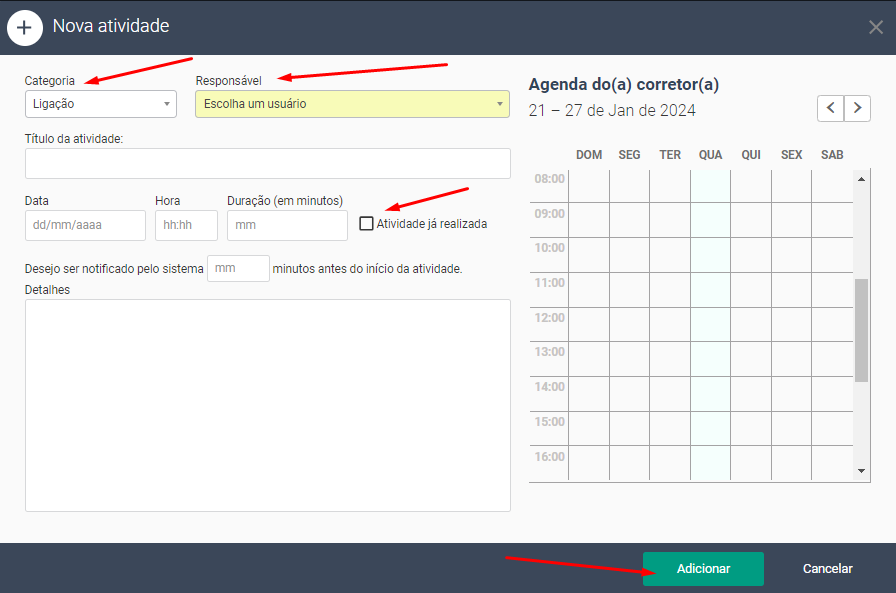Click agenda scrollbar up arrow
The height and width of the screenshot is (593, 896).
862,178
